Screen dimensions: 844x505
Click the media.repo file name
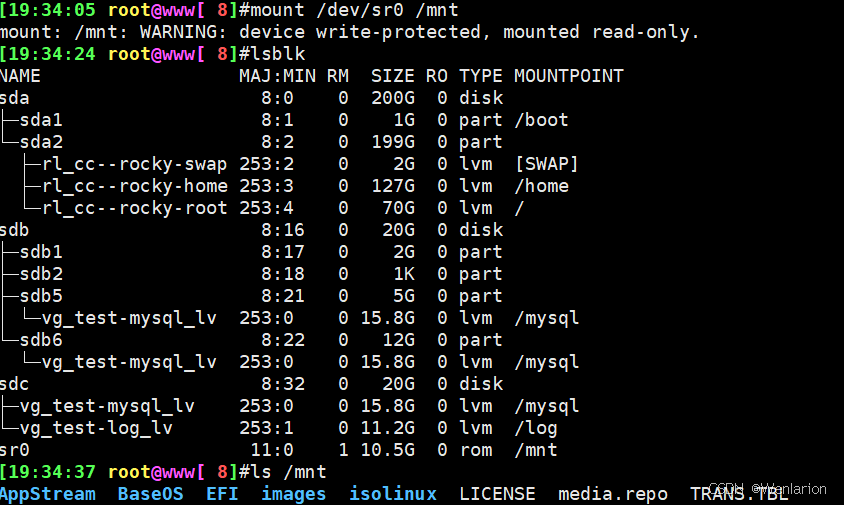(x=613, y=494)
